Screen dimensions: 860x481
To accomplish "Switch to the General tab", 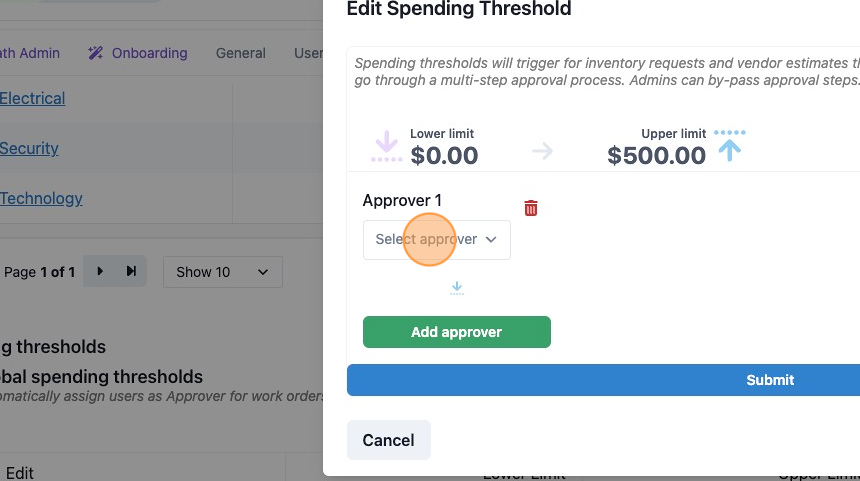I will pyautogui.click(x=241, y=53).
